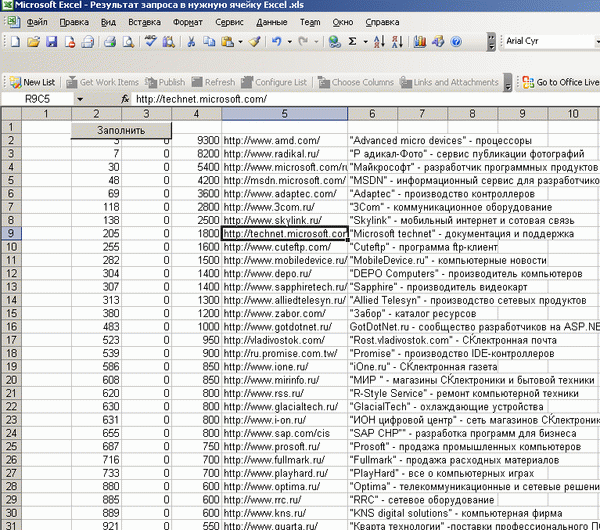
Task: Open the Arial Cyr font dropdown
Action: 597,41
